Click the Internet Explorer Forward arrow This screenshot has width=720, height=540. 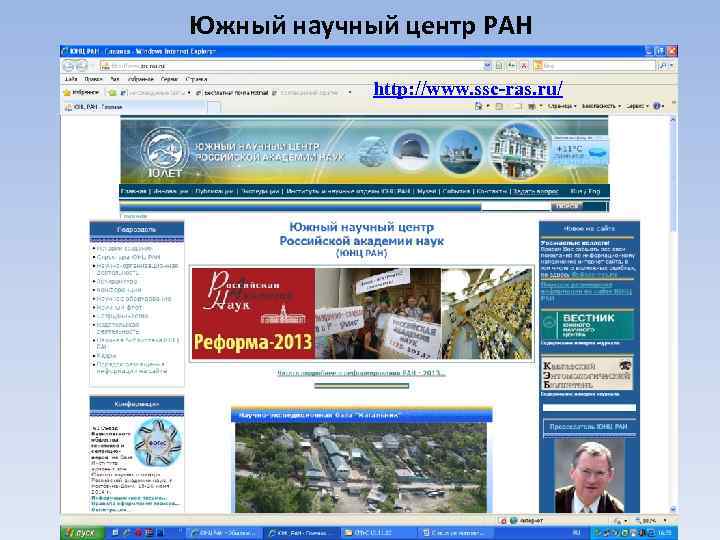click(x=82, y=66)
